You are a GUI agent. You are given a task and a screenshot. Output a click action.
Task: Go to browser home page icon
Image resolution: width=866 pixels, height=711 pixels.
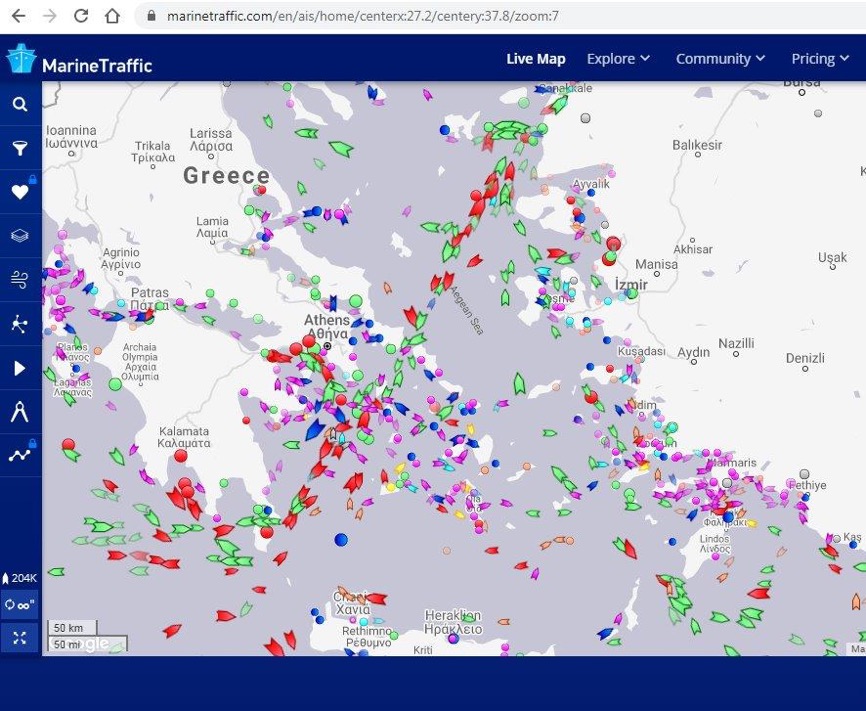(113, 15)
